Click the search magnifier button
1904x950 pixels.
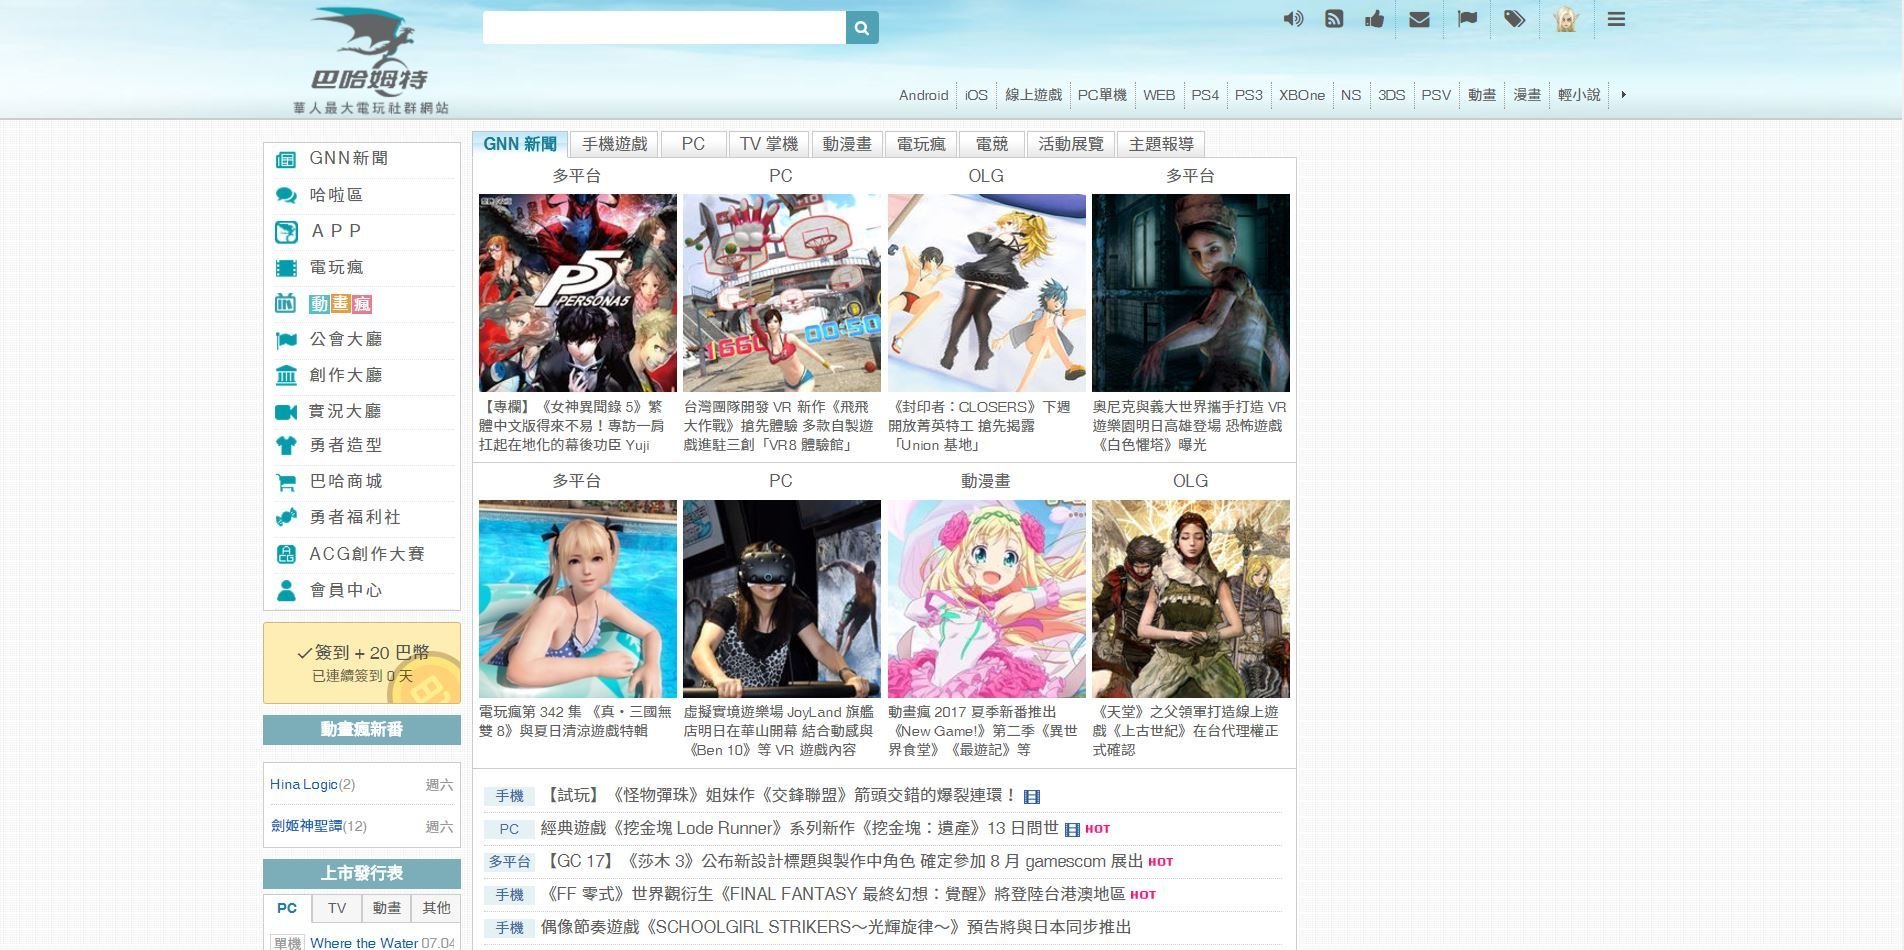tap(862, 27)
